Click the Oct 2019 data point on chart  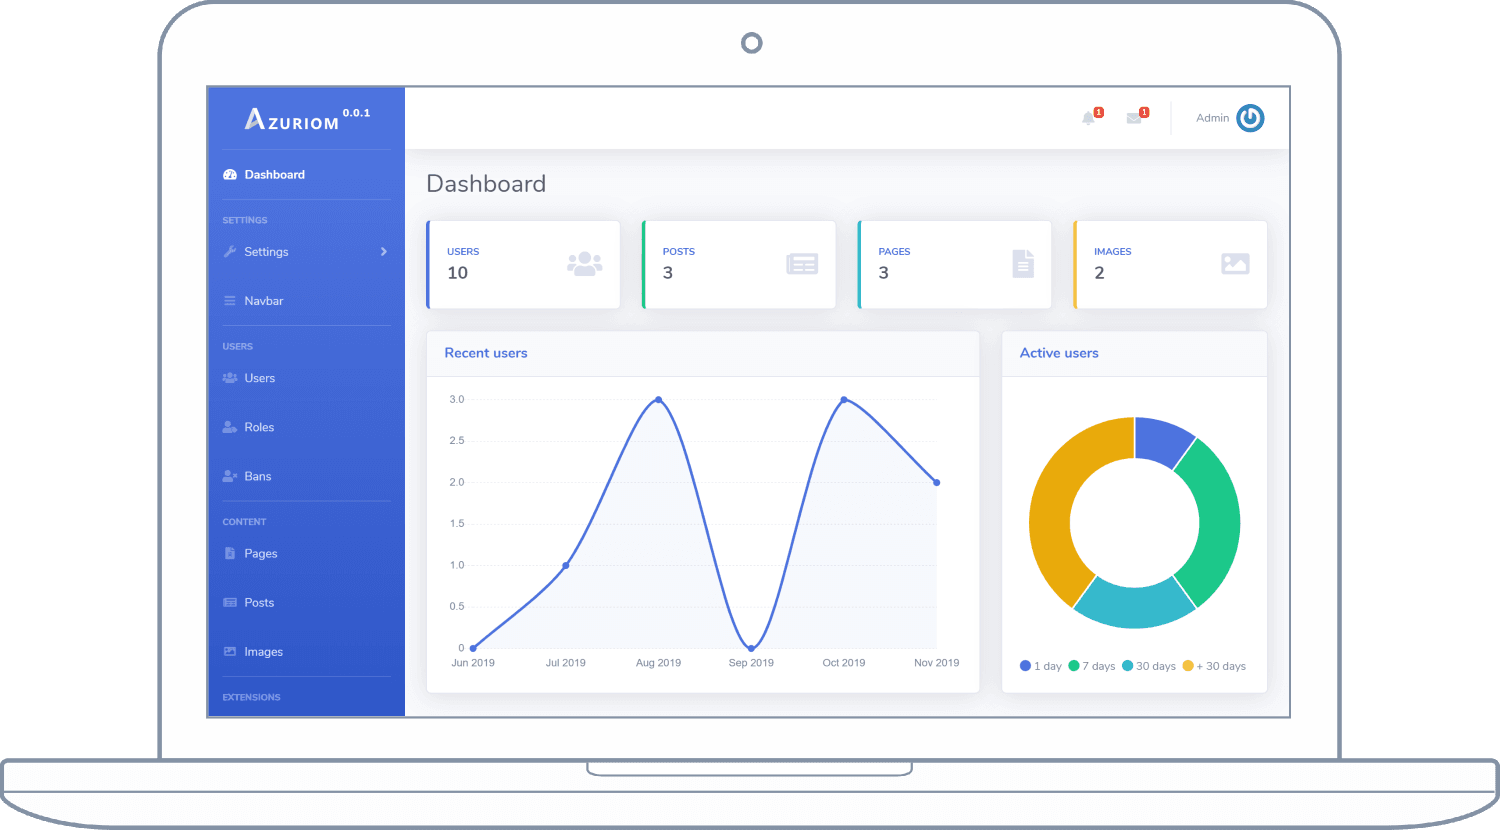844,400
